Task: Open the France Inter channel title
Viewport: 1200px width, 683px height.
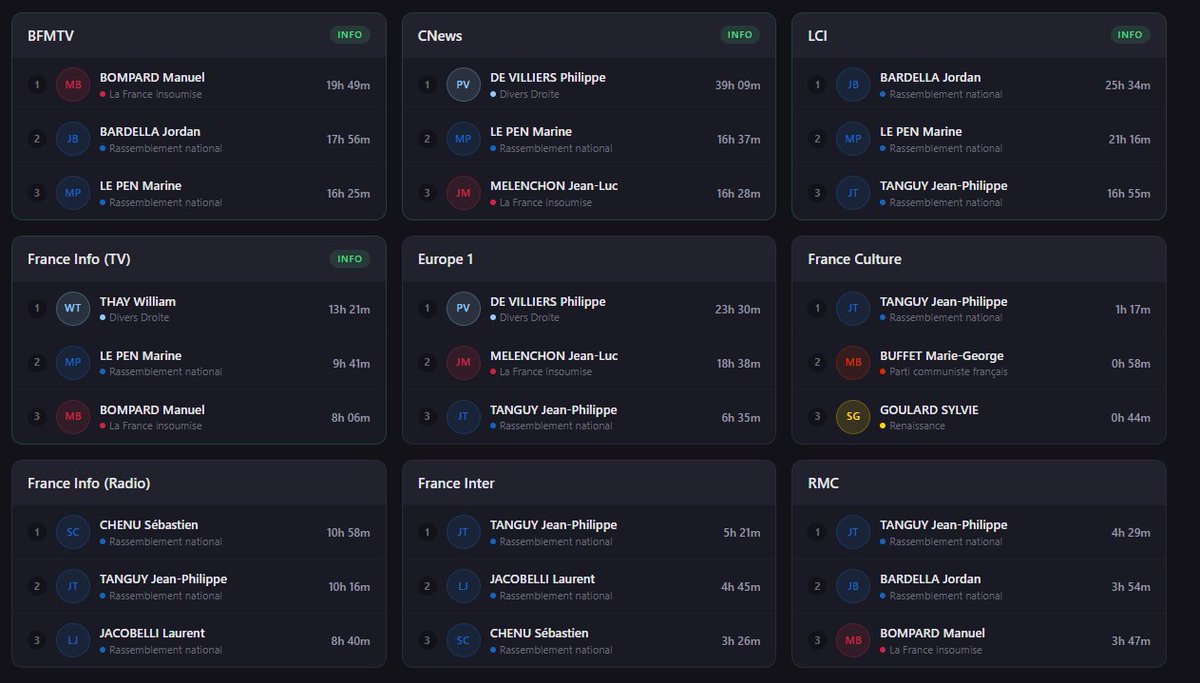Action: tap(456, 483)
